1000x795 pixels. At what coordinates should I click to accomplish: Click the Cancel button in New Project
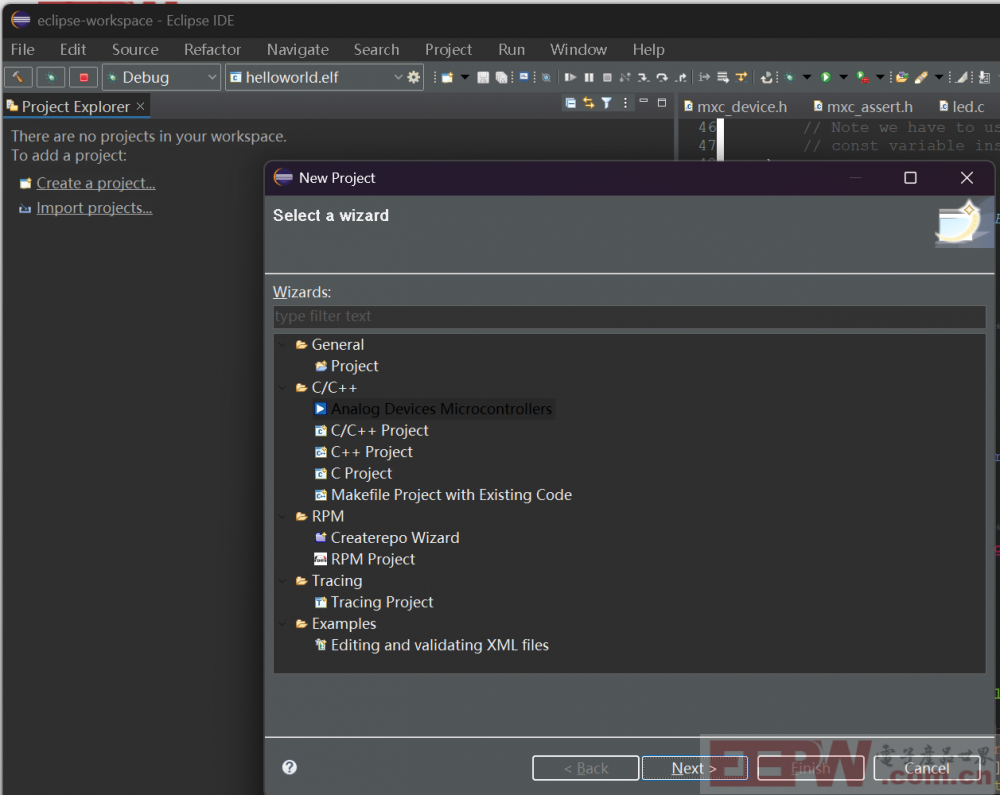[x=927, y=768]
